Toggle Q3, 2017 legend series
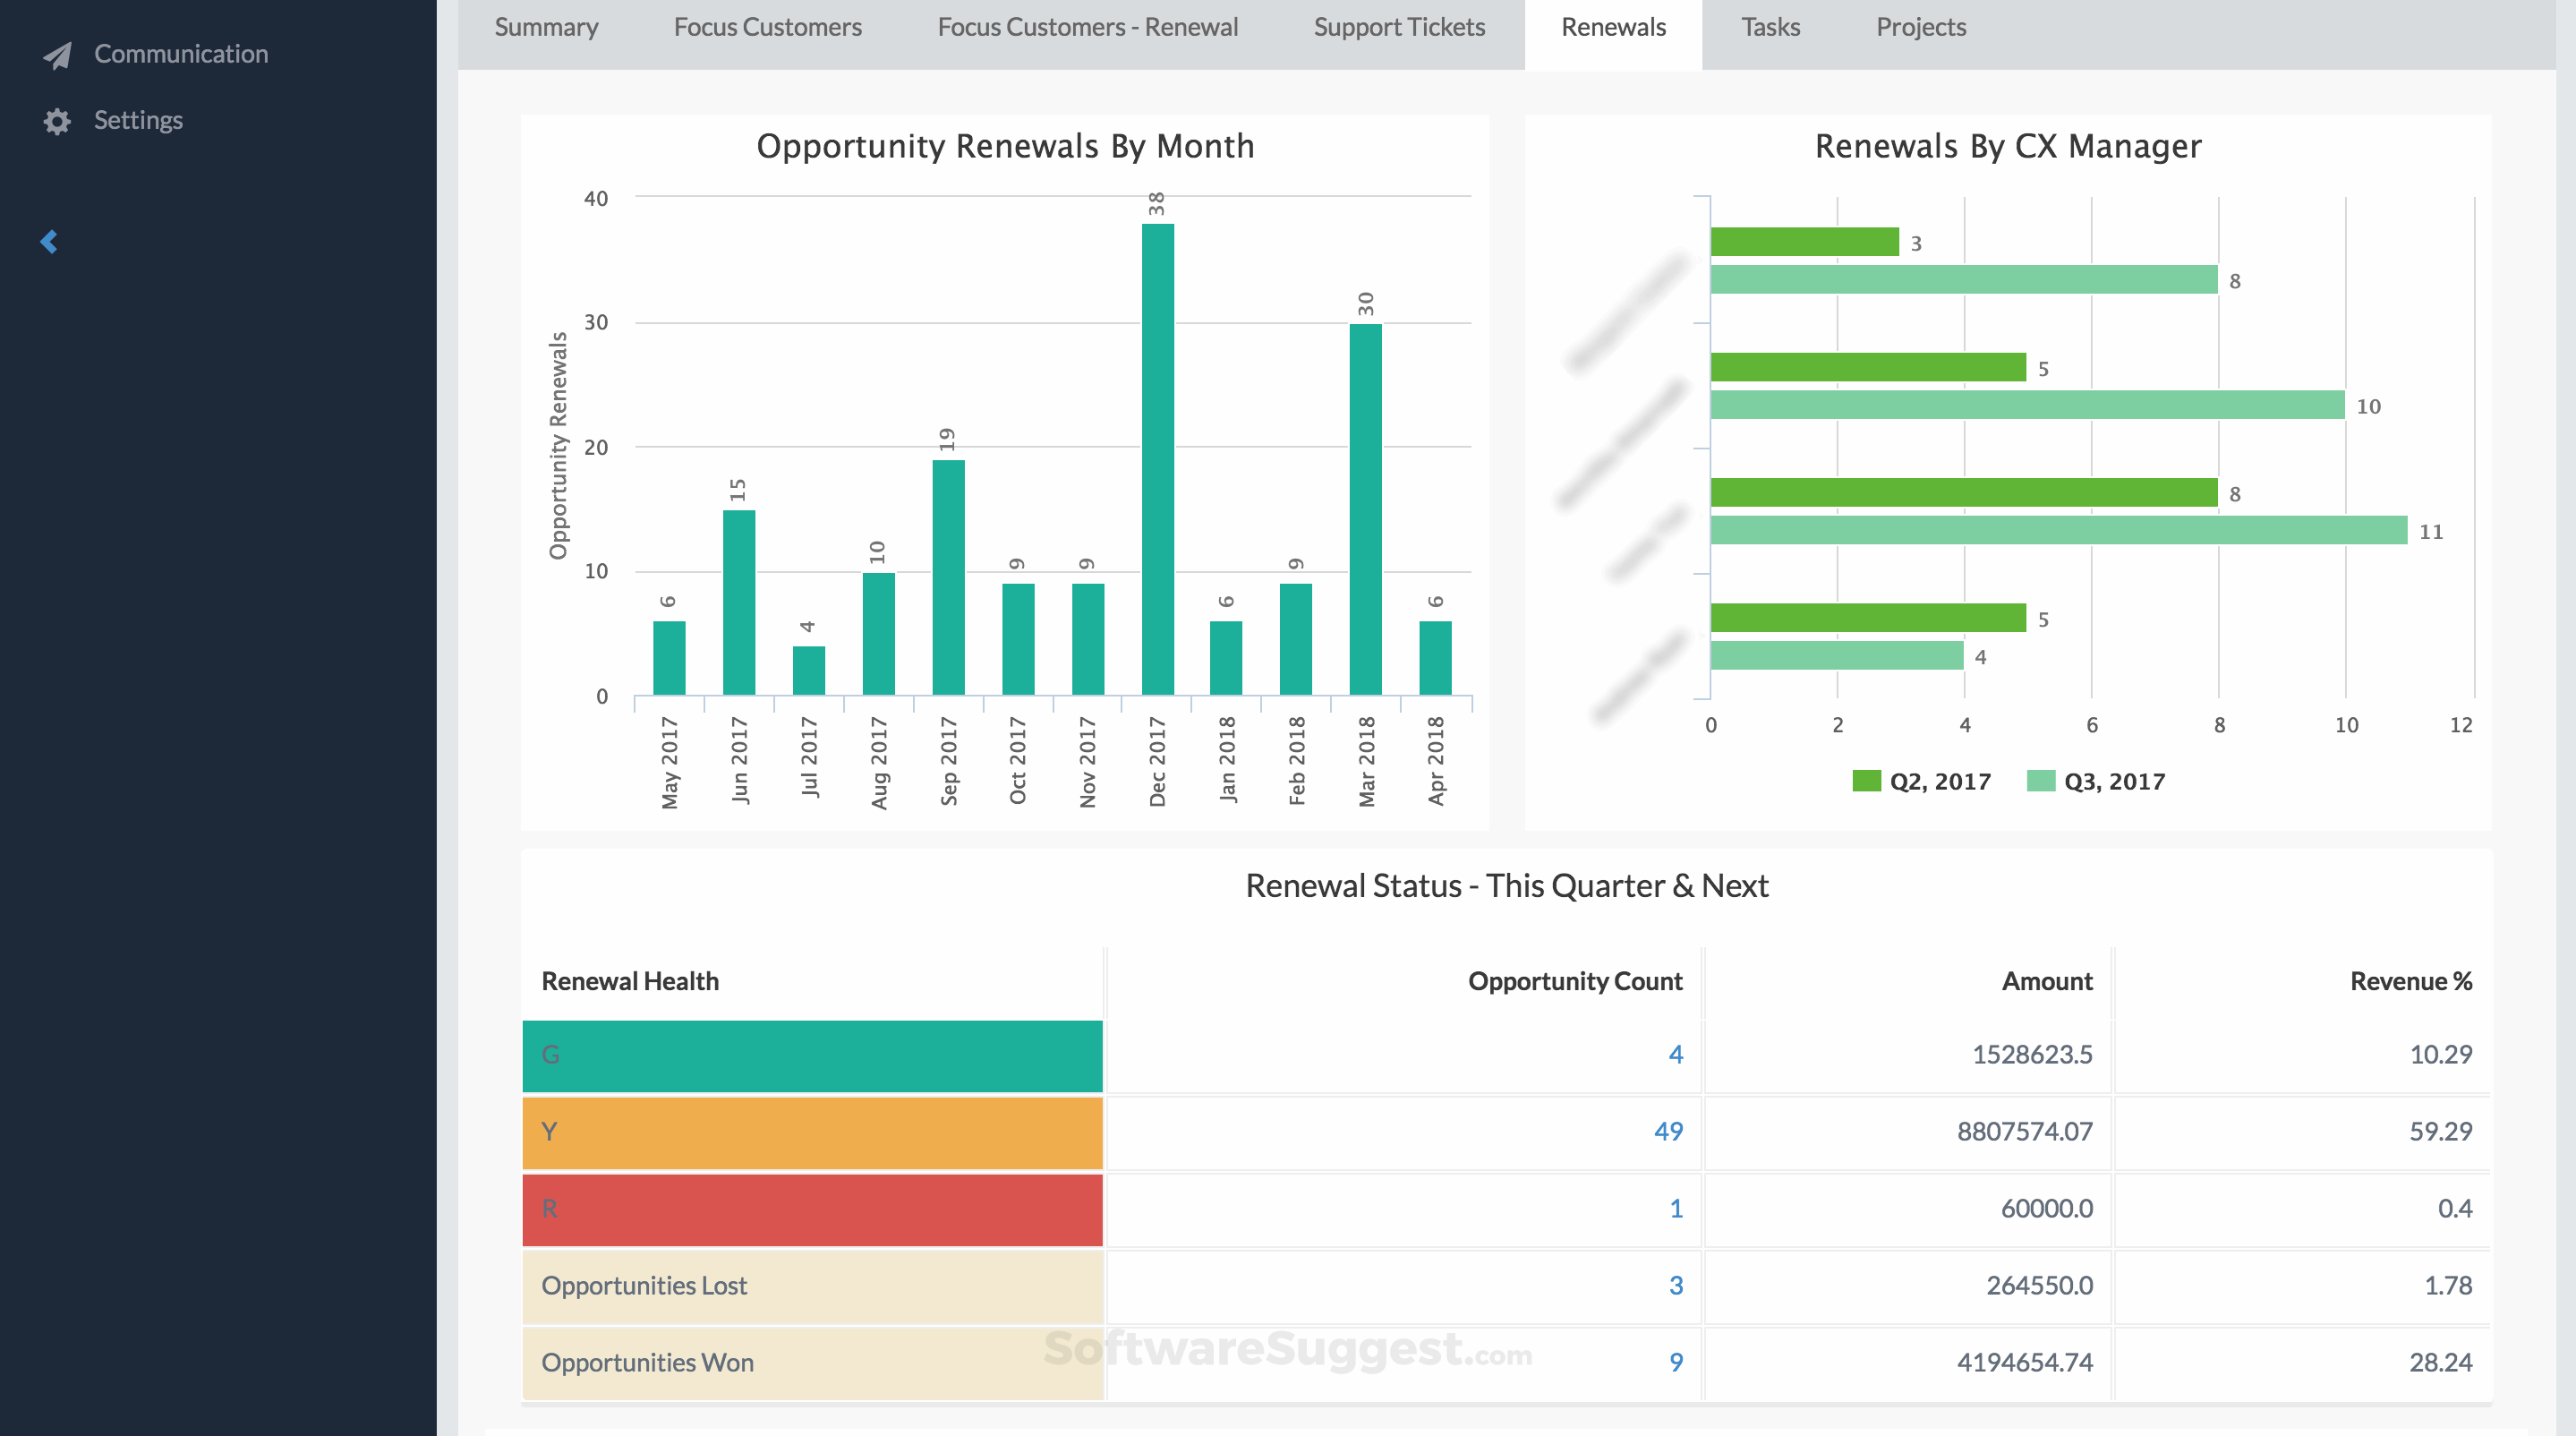The height and width of the screenshot is (1436, 2576). pyautogui.click(x=2096, y=781)
